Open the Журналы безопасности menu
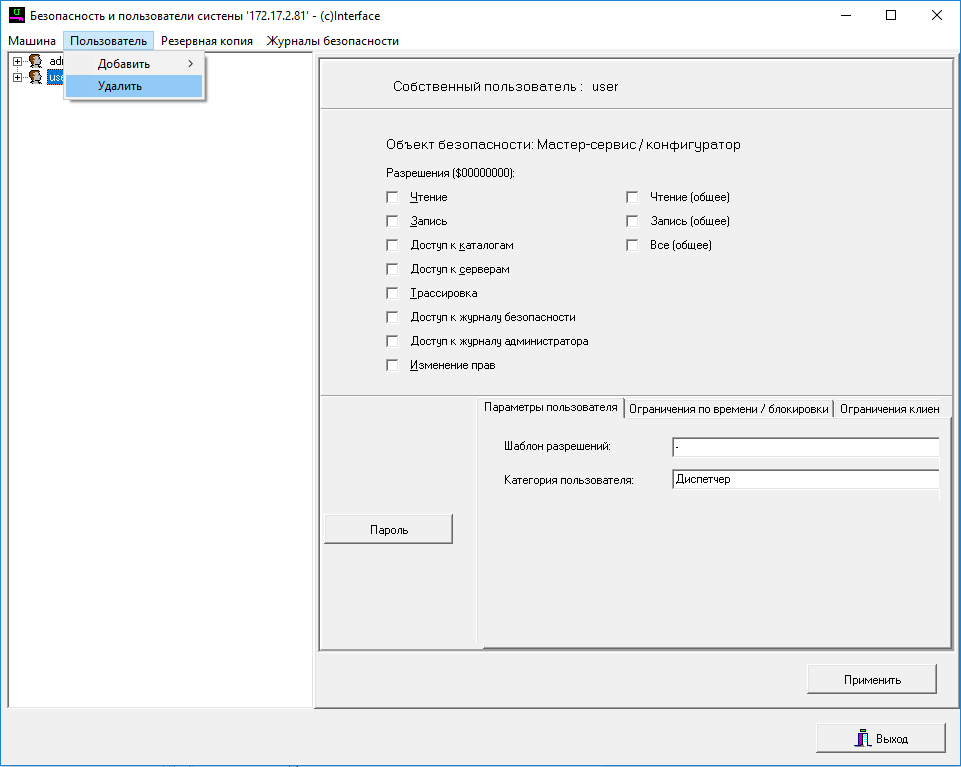This screenshot has width=961, height=767. pos(332,41)
